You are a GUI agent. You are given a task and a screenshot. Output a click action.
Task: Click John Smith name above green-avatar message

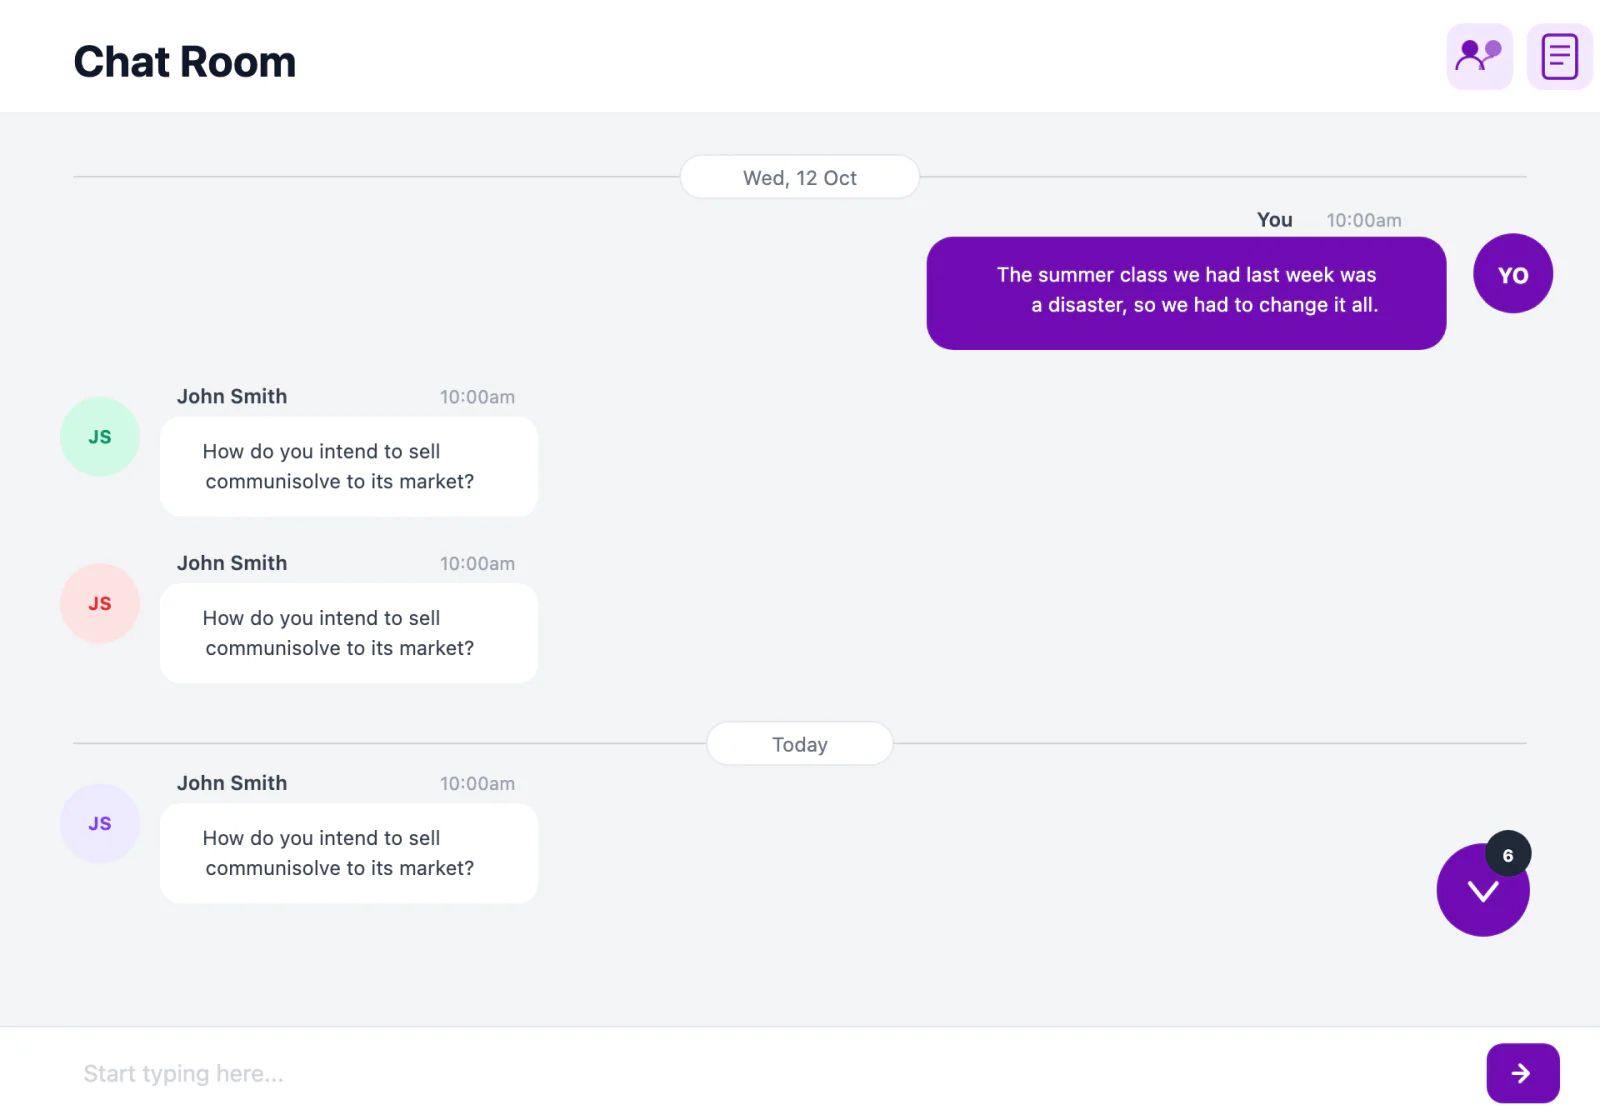coord(232,396)
